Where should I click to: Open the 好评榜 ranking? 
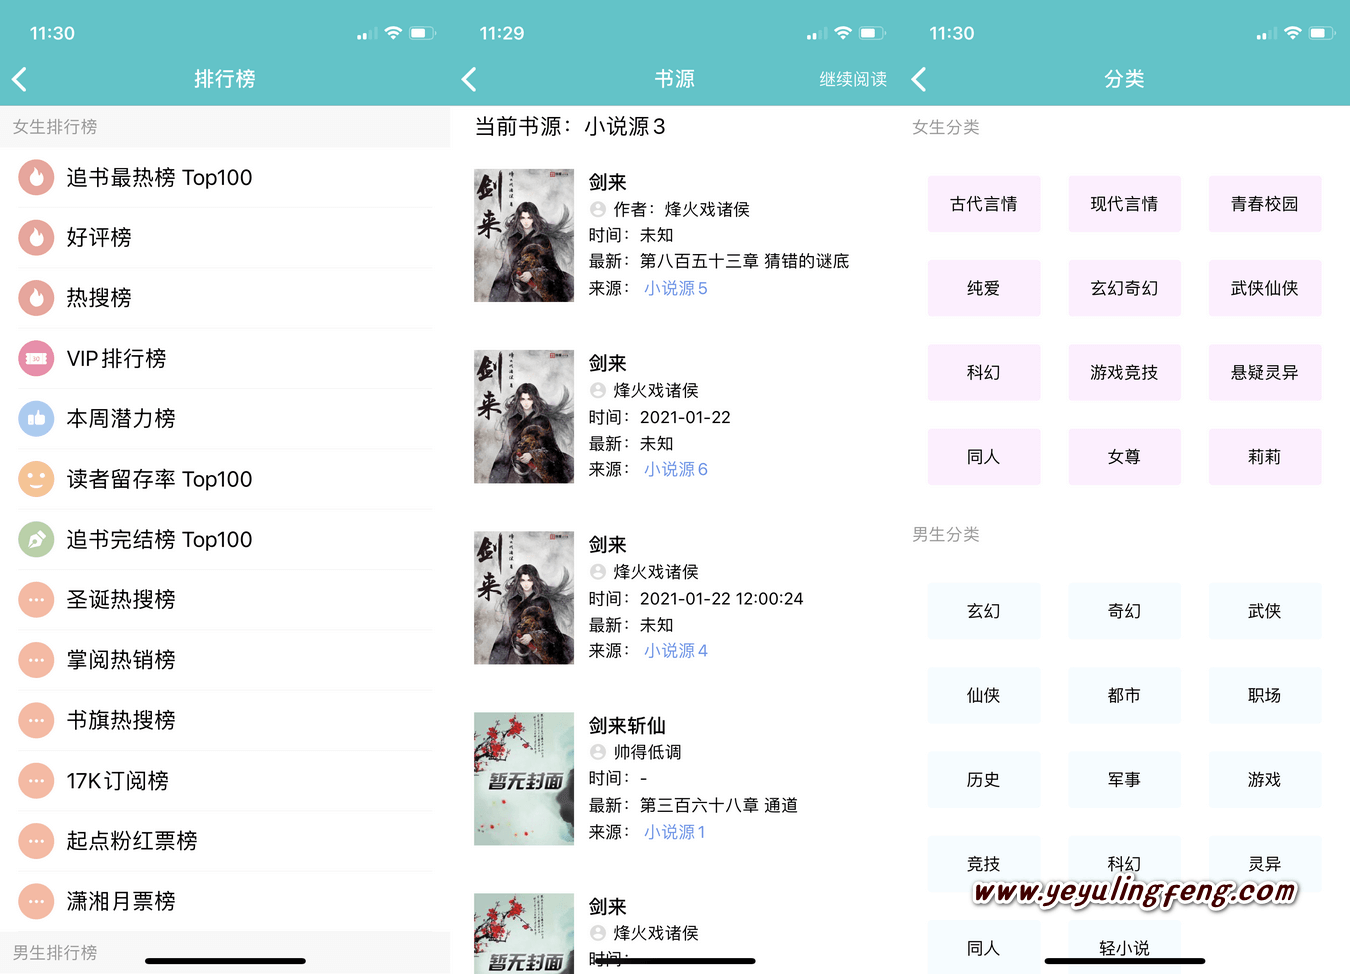pos(225,237)
